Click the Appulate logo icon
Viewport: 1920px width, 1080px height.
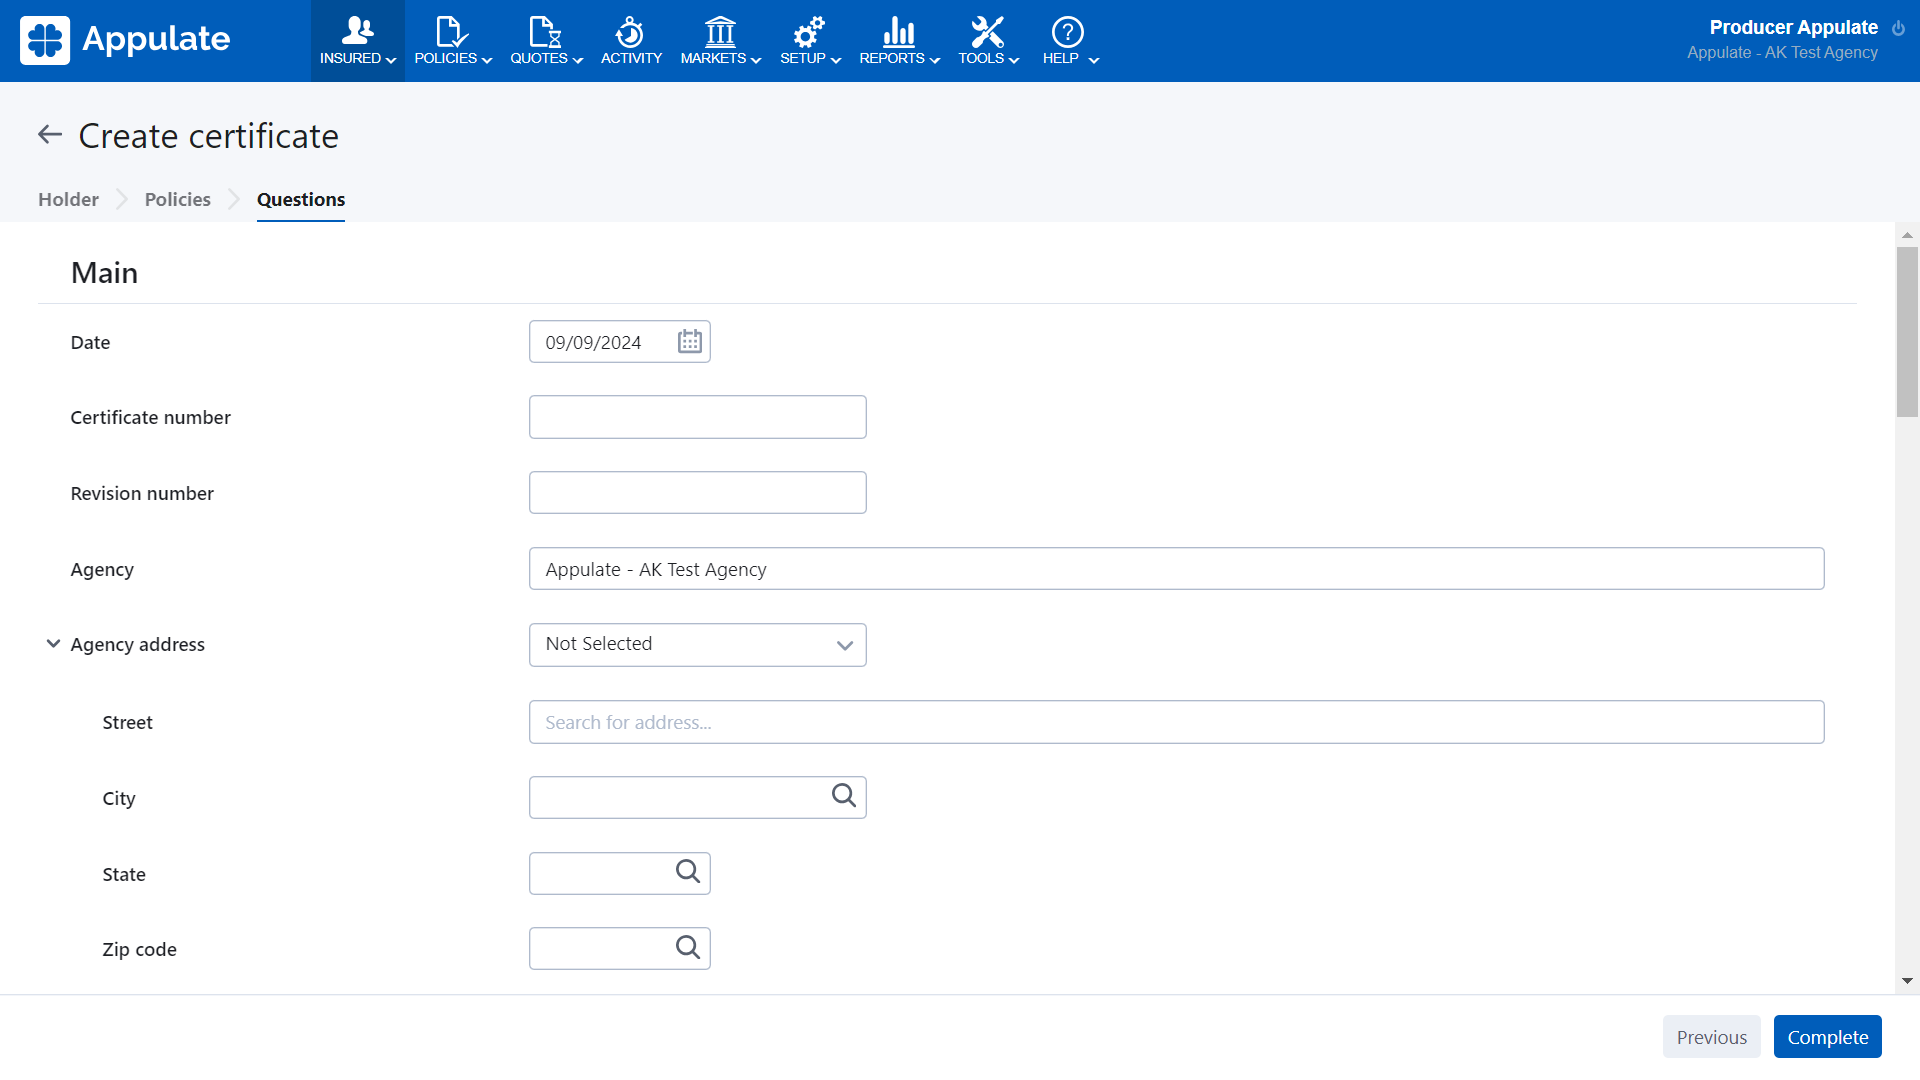(45, 40)
